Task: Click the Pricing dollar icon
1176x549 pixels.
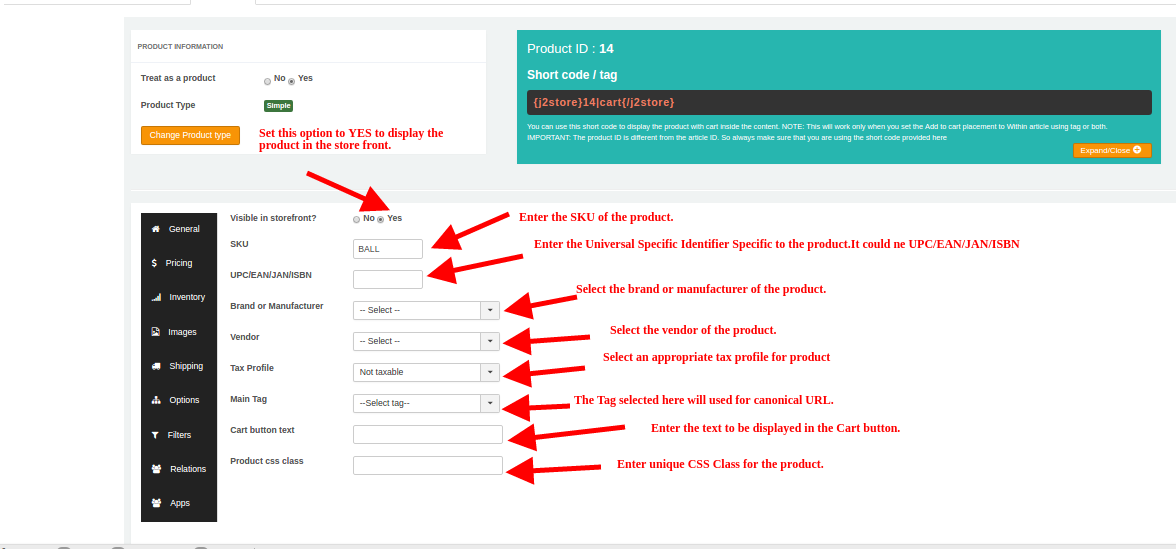Action: [154, 263]
